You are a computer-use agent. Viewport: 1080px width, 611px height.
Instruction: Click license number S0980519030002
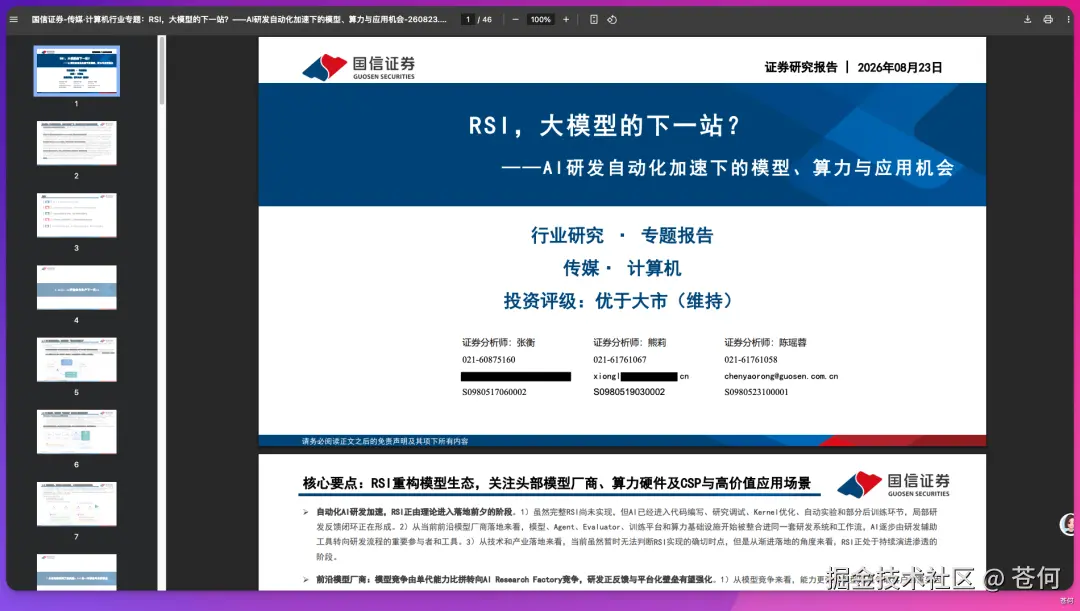coord(629,392)
